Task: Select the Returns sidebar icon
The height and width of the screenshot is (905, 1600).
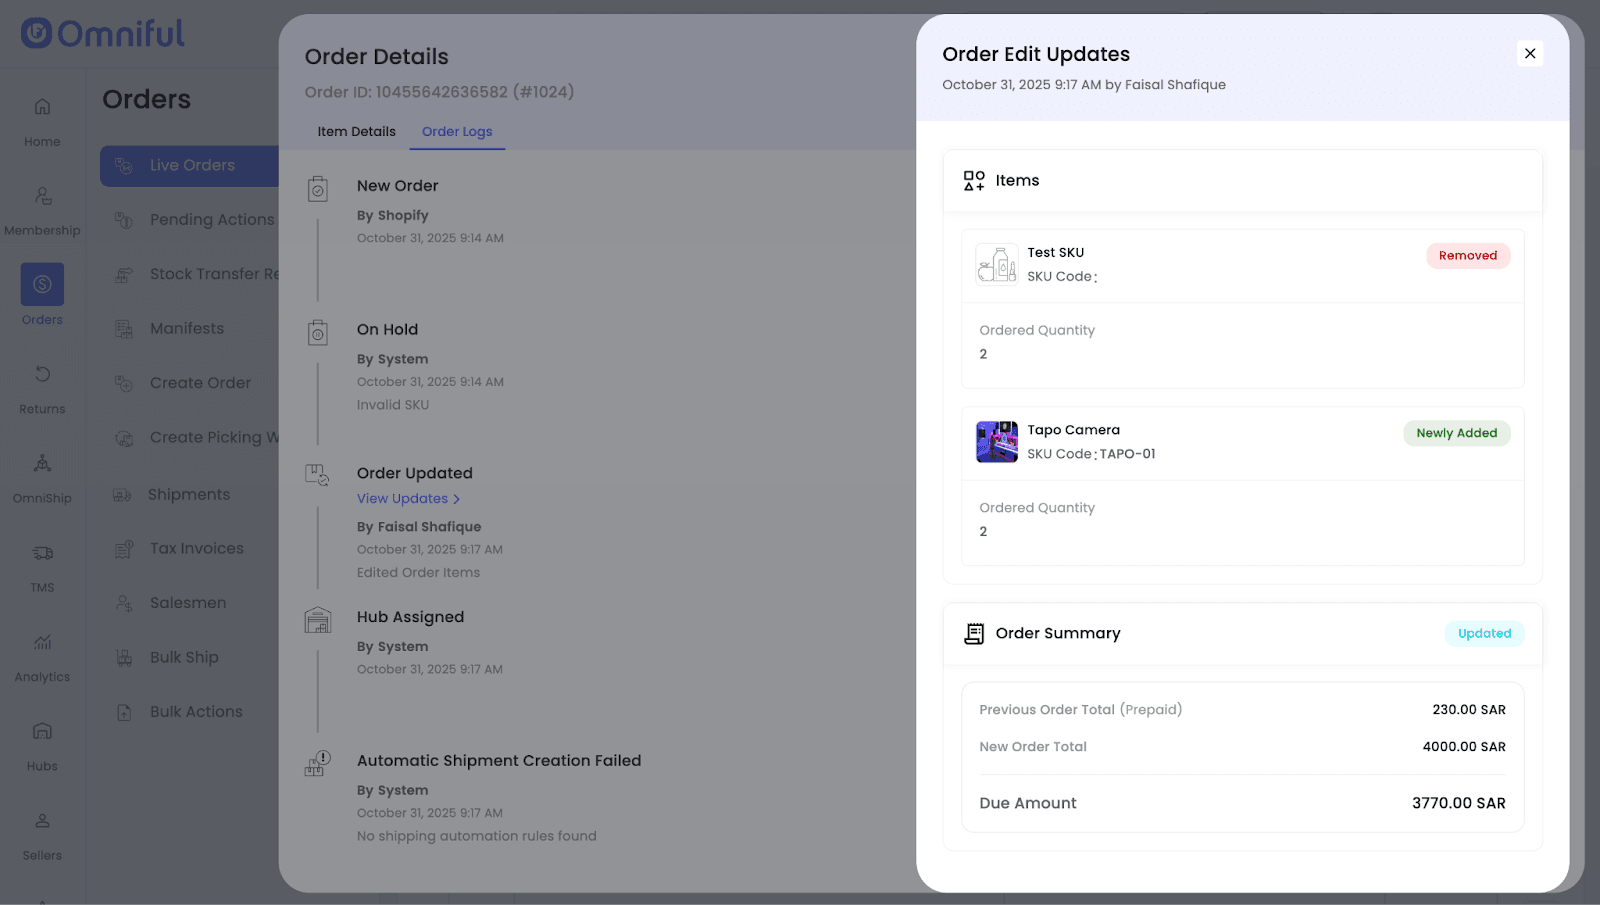Action: coord(42,375)
